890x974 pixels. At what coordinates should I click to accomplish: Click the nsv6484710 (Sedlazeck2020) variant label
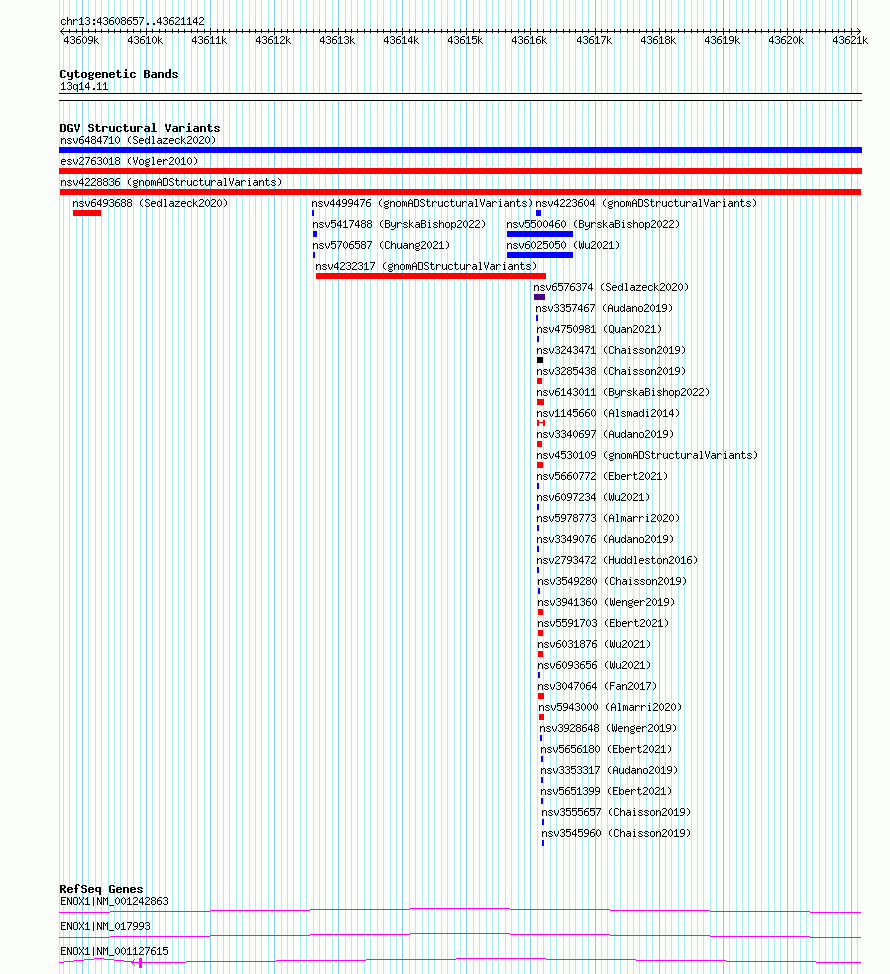click(x=138, y=140)
